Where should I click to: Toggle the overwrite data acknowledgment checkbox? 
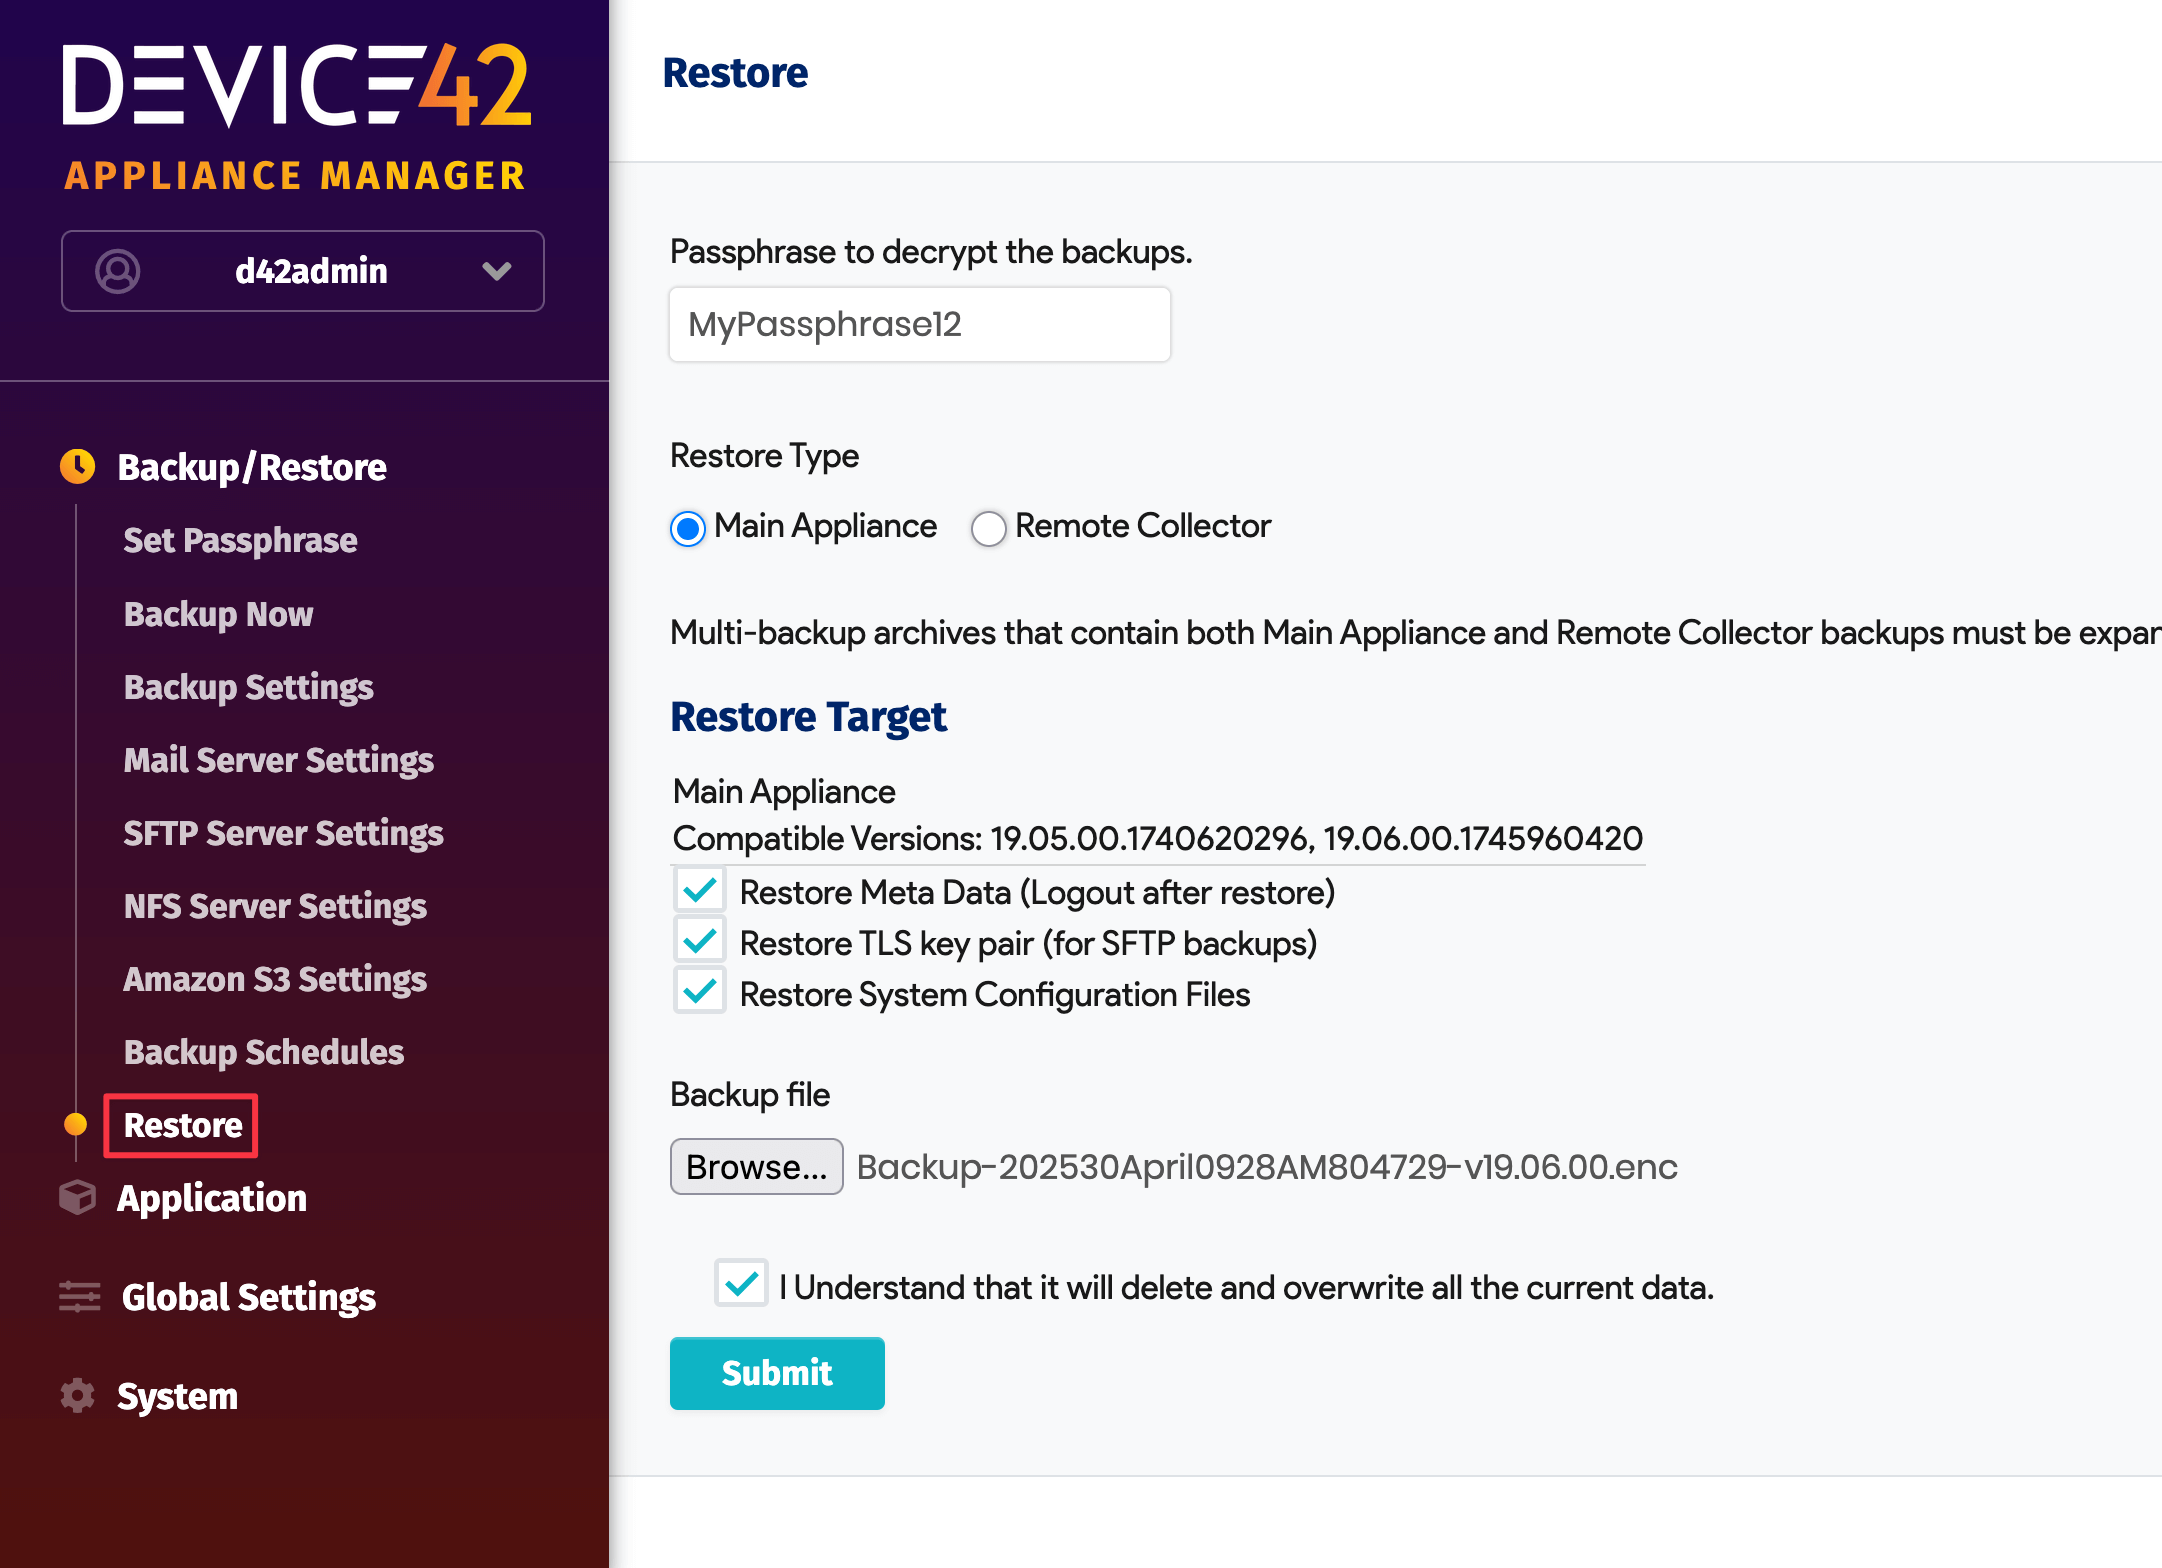(741, 1285)
